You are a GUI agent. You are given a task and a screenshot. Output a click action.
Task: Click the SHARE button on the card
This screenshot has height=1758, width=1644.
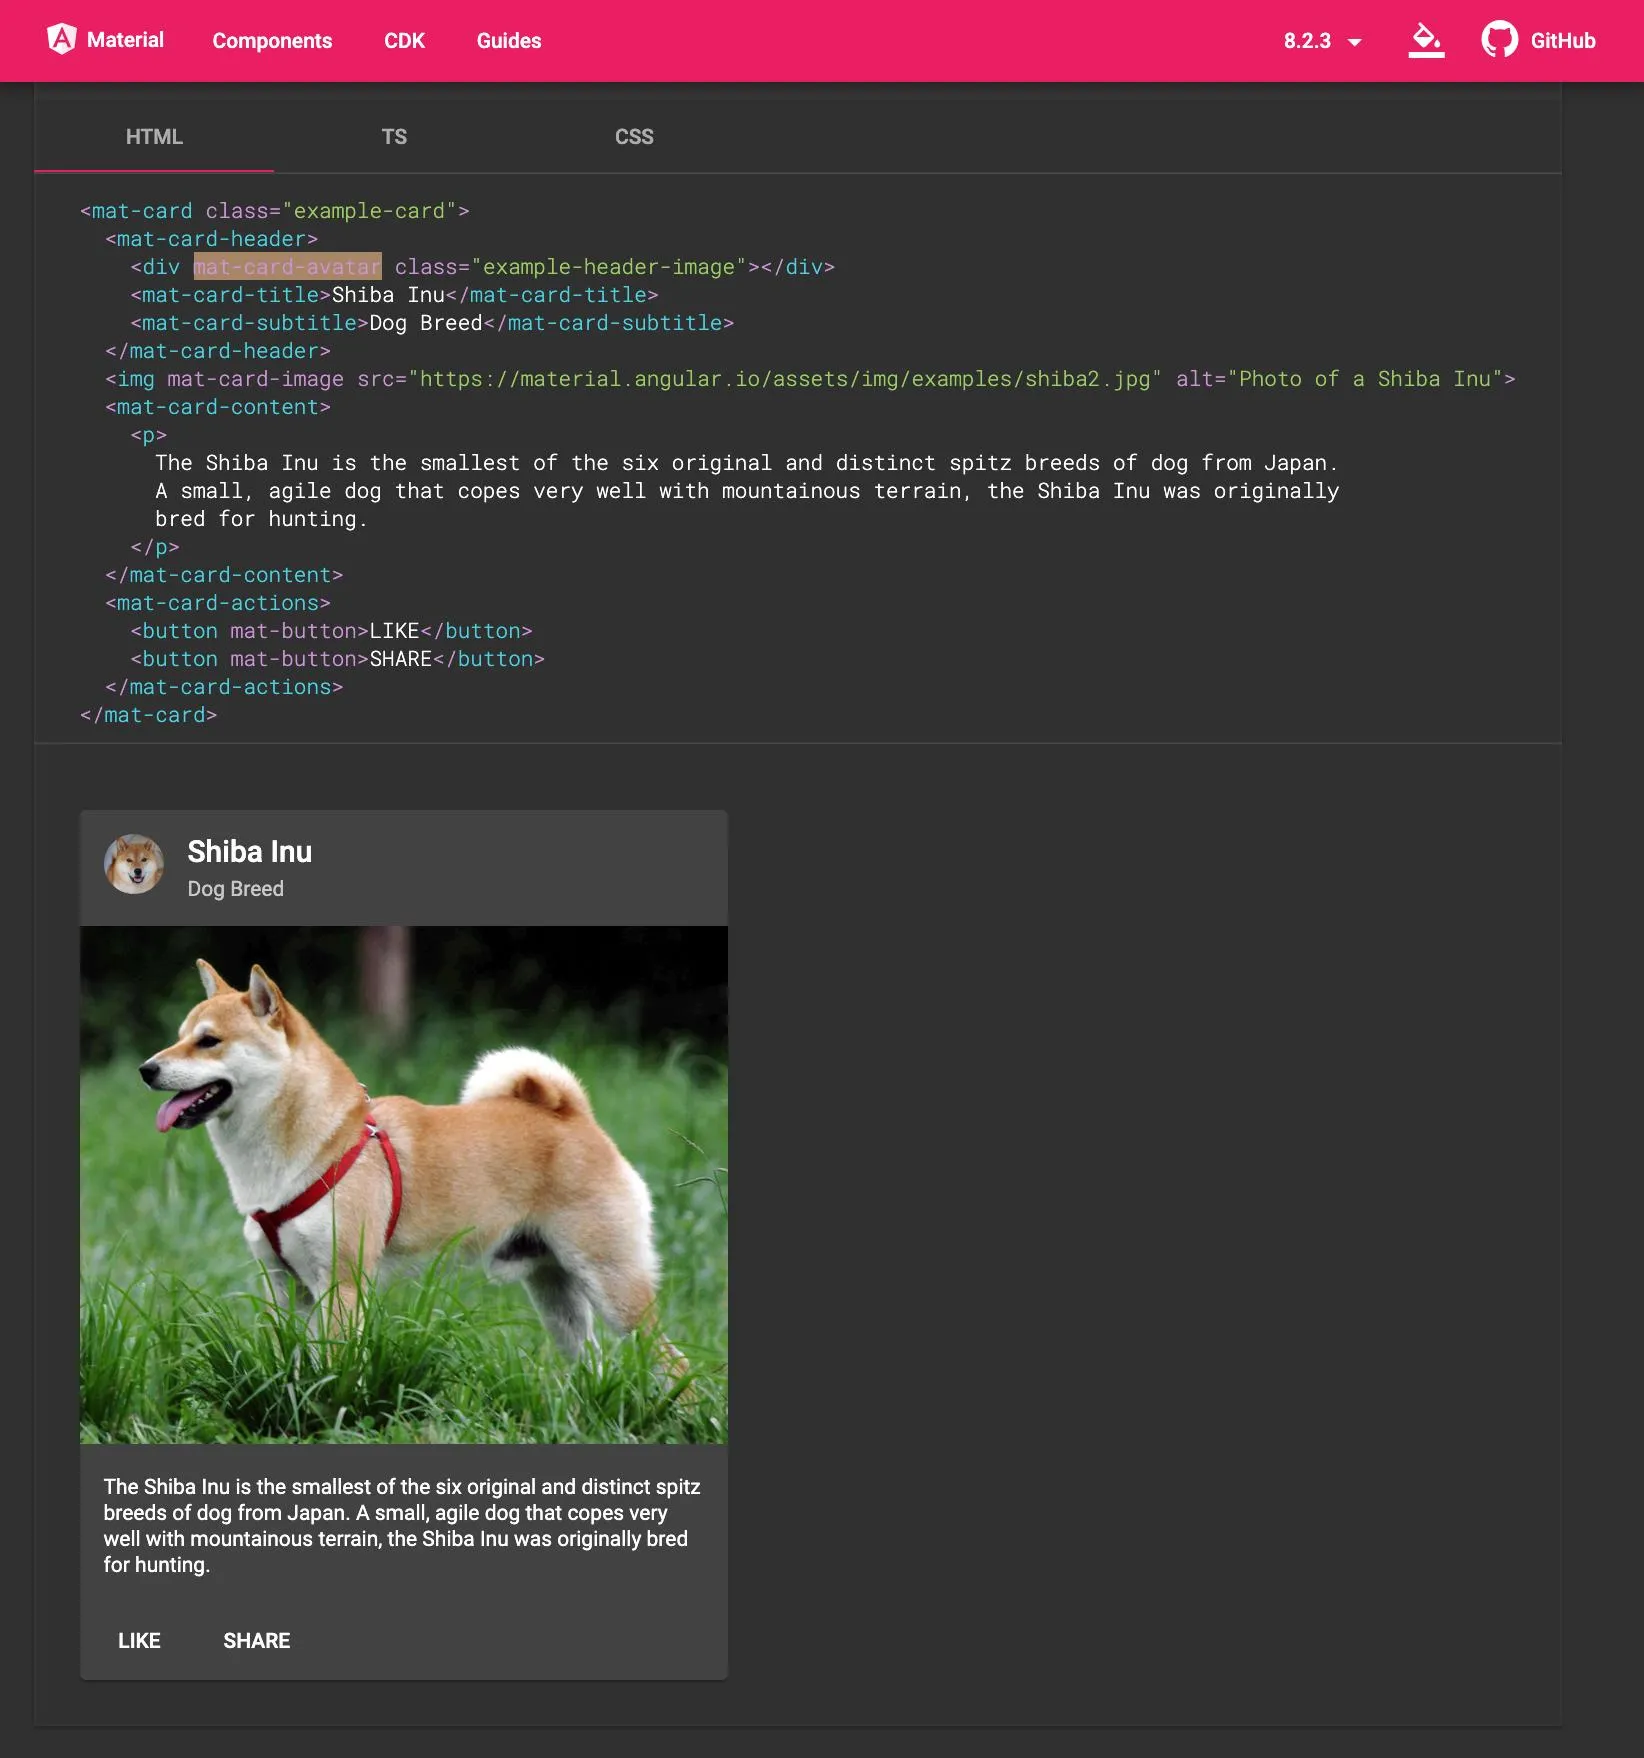257,1641
